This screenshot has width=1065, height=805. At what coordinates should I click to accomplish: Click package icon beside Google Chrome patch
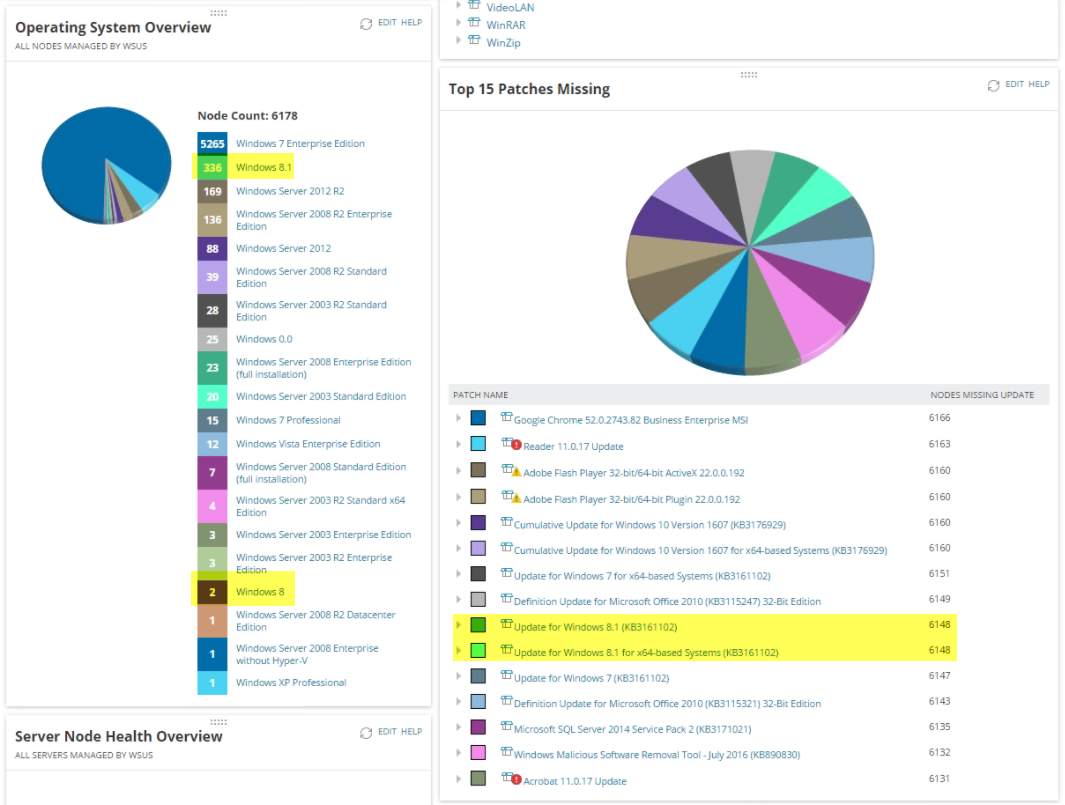507,417
